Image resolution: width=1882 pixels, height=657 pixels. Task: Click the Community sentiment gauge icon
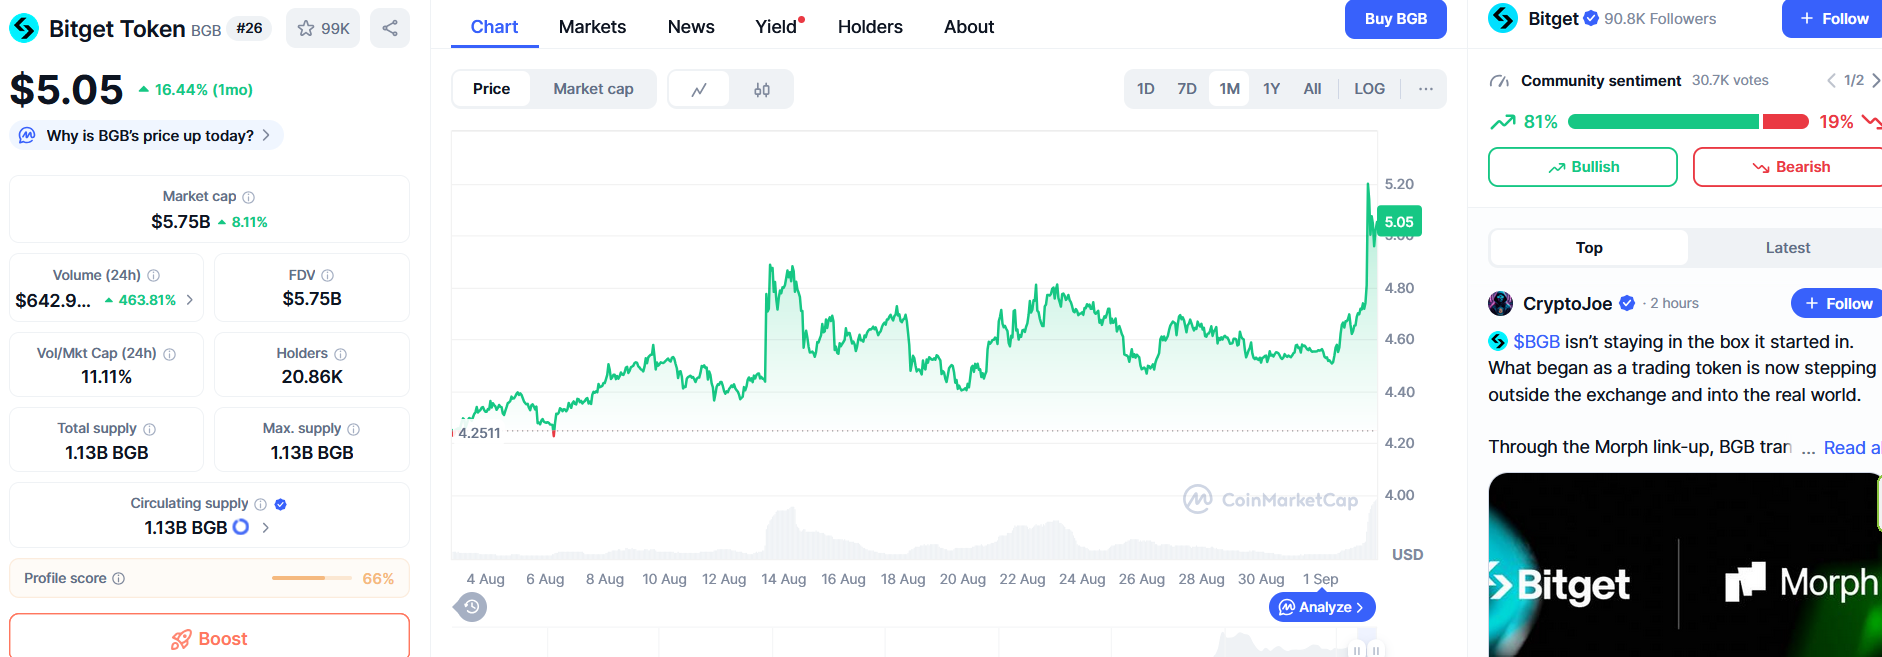(1499, 81)
